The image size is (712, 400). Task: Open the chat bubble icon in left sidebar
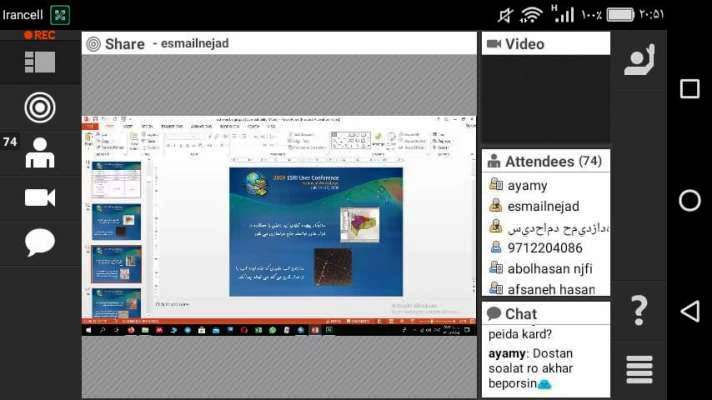coord(40,241)
